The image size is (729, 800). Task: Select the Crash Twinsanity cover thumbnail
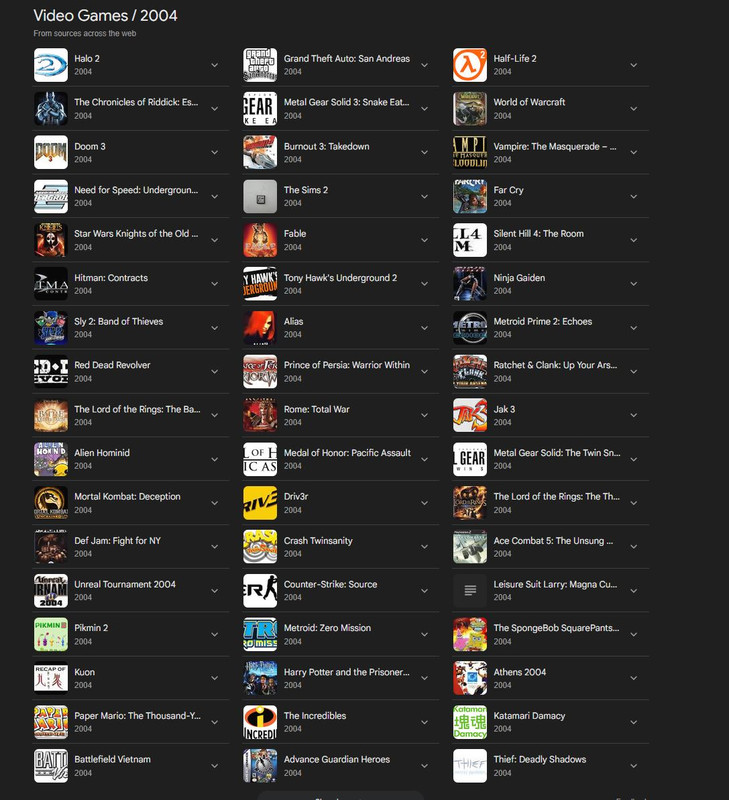pyautogui.click(x=260, y=546)
